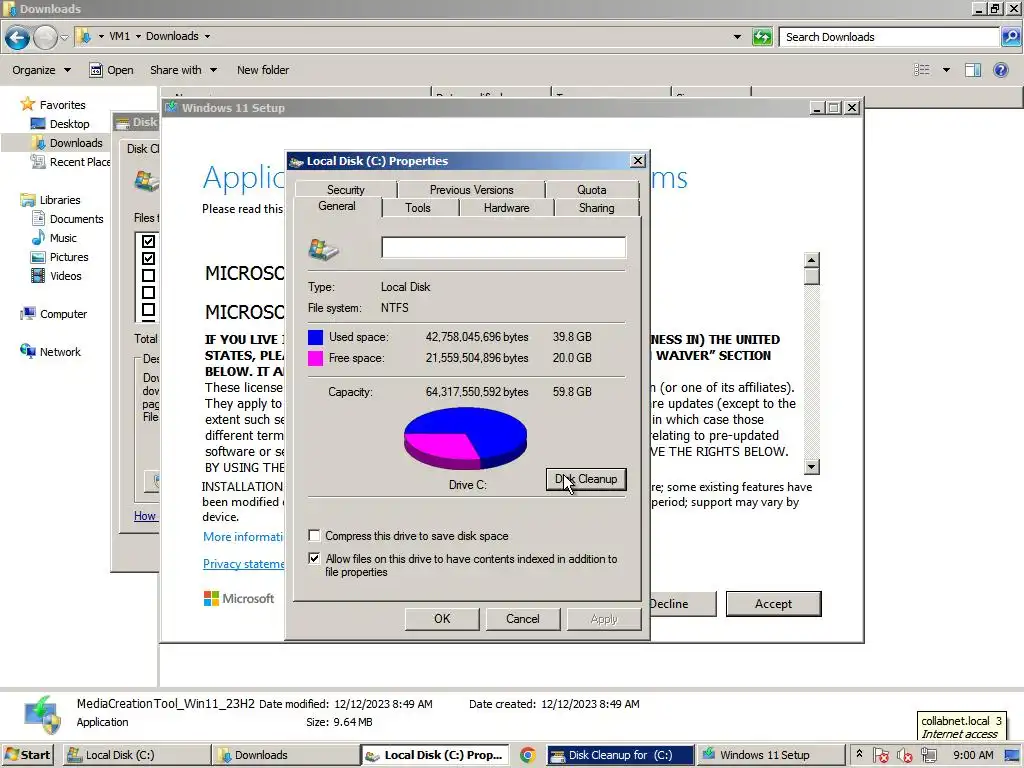Click Libraries header in sidebar

point(51,200)
